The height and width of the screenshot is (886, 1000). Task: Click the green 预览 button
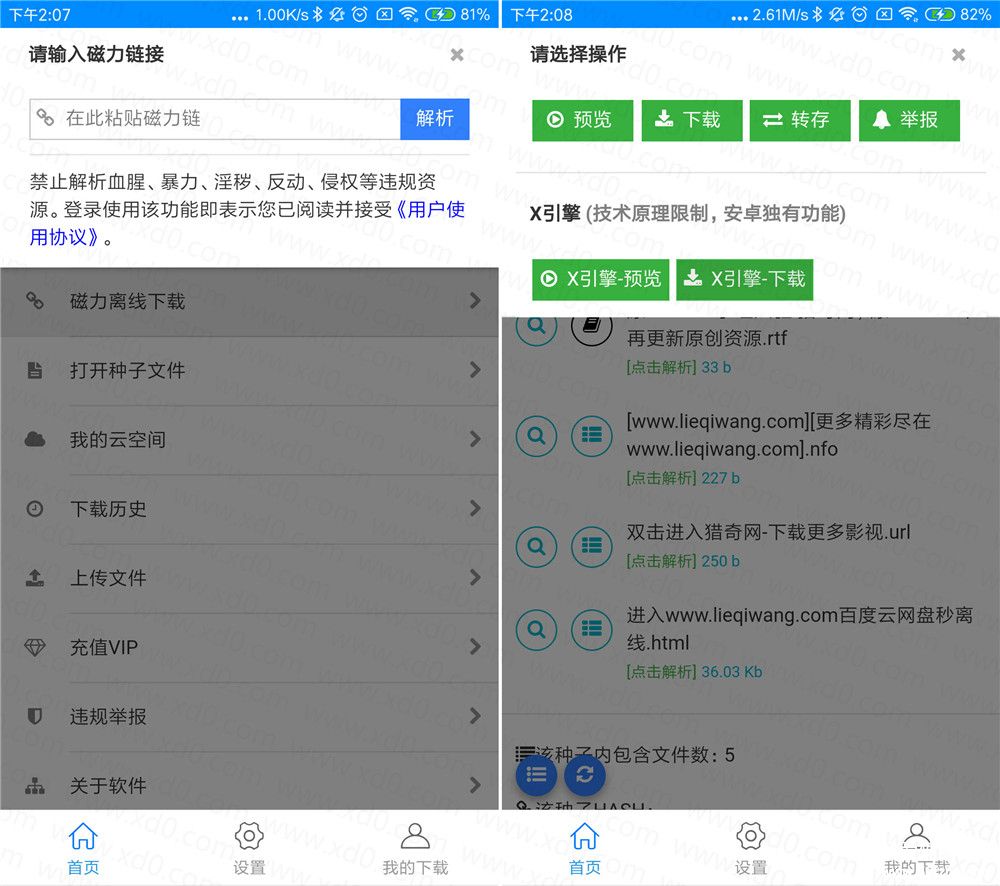click(582, 120)
